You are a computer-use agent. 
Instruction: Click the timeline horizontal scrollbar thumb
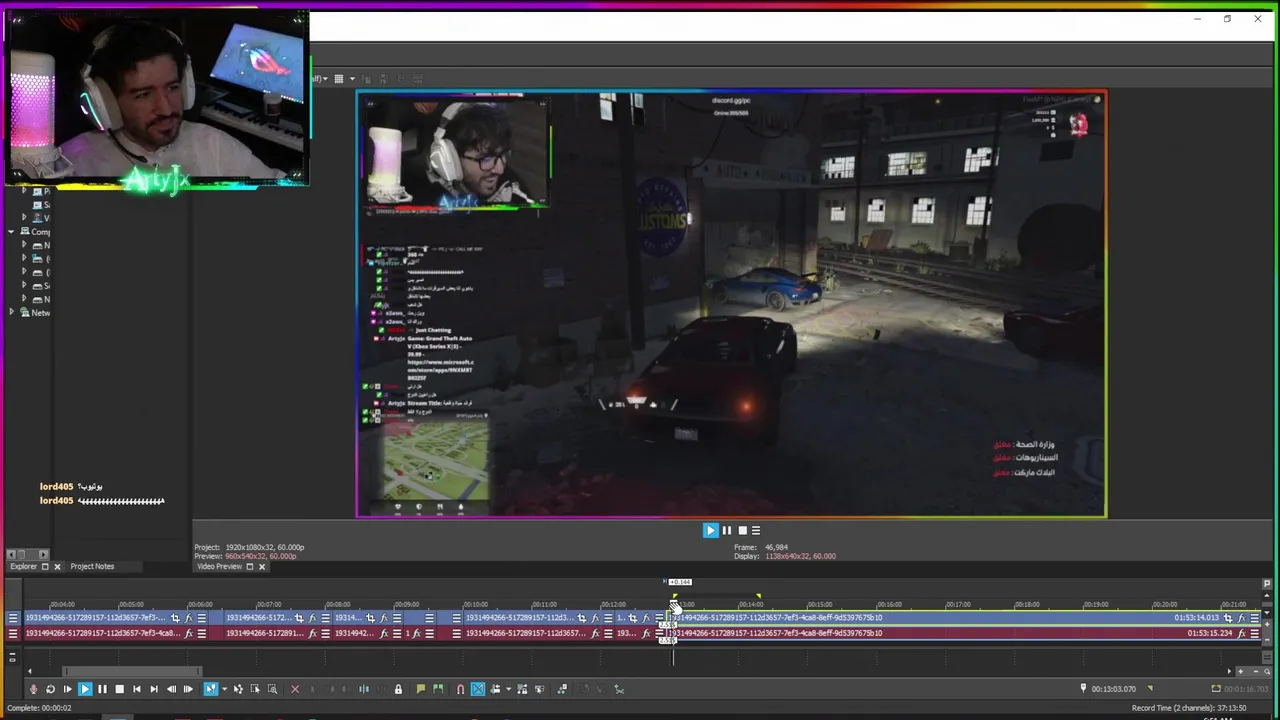(x=132, y=671)
